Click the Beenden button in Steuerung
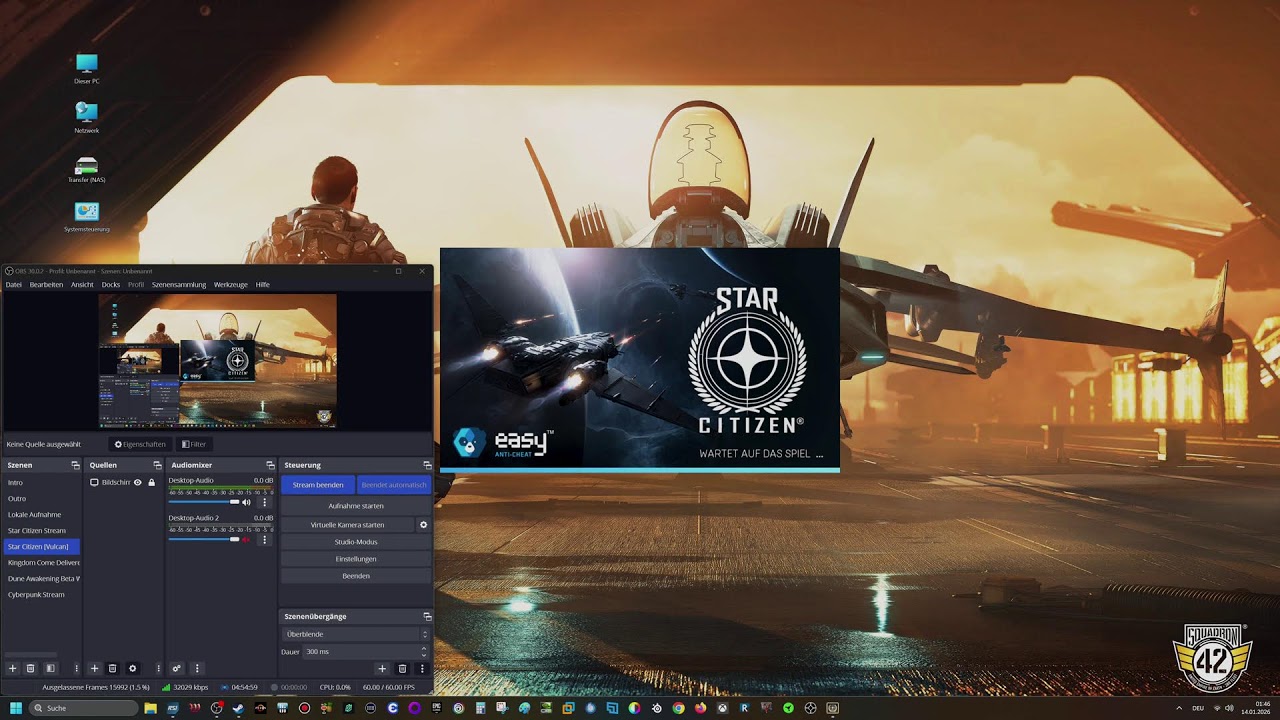Image resolution: width=1280 pixels, height=720 pixels. pyautogui.click(x=356, y=576)
